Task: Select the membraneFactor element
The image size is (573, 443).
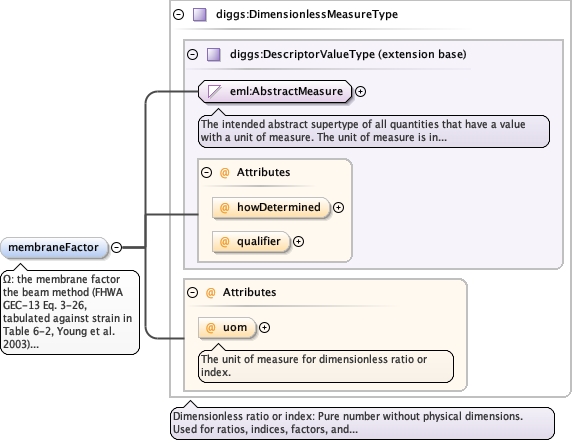Action: 54,247
